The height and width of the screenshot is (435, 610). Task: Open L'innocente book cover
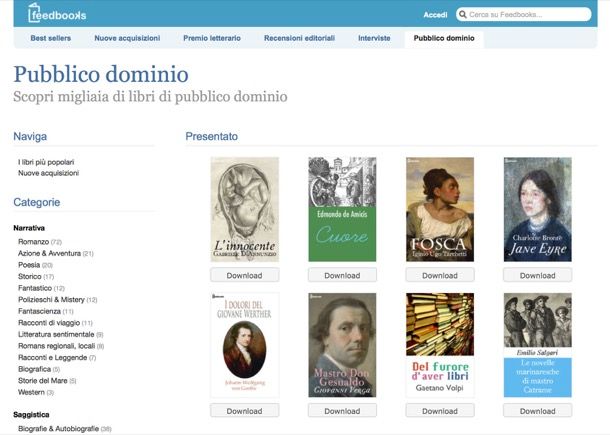(245, 209)
